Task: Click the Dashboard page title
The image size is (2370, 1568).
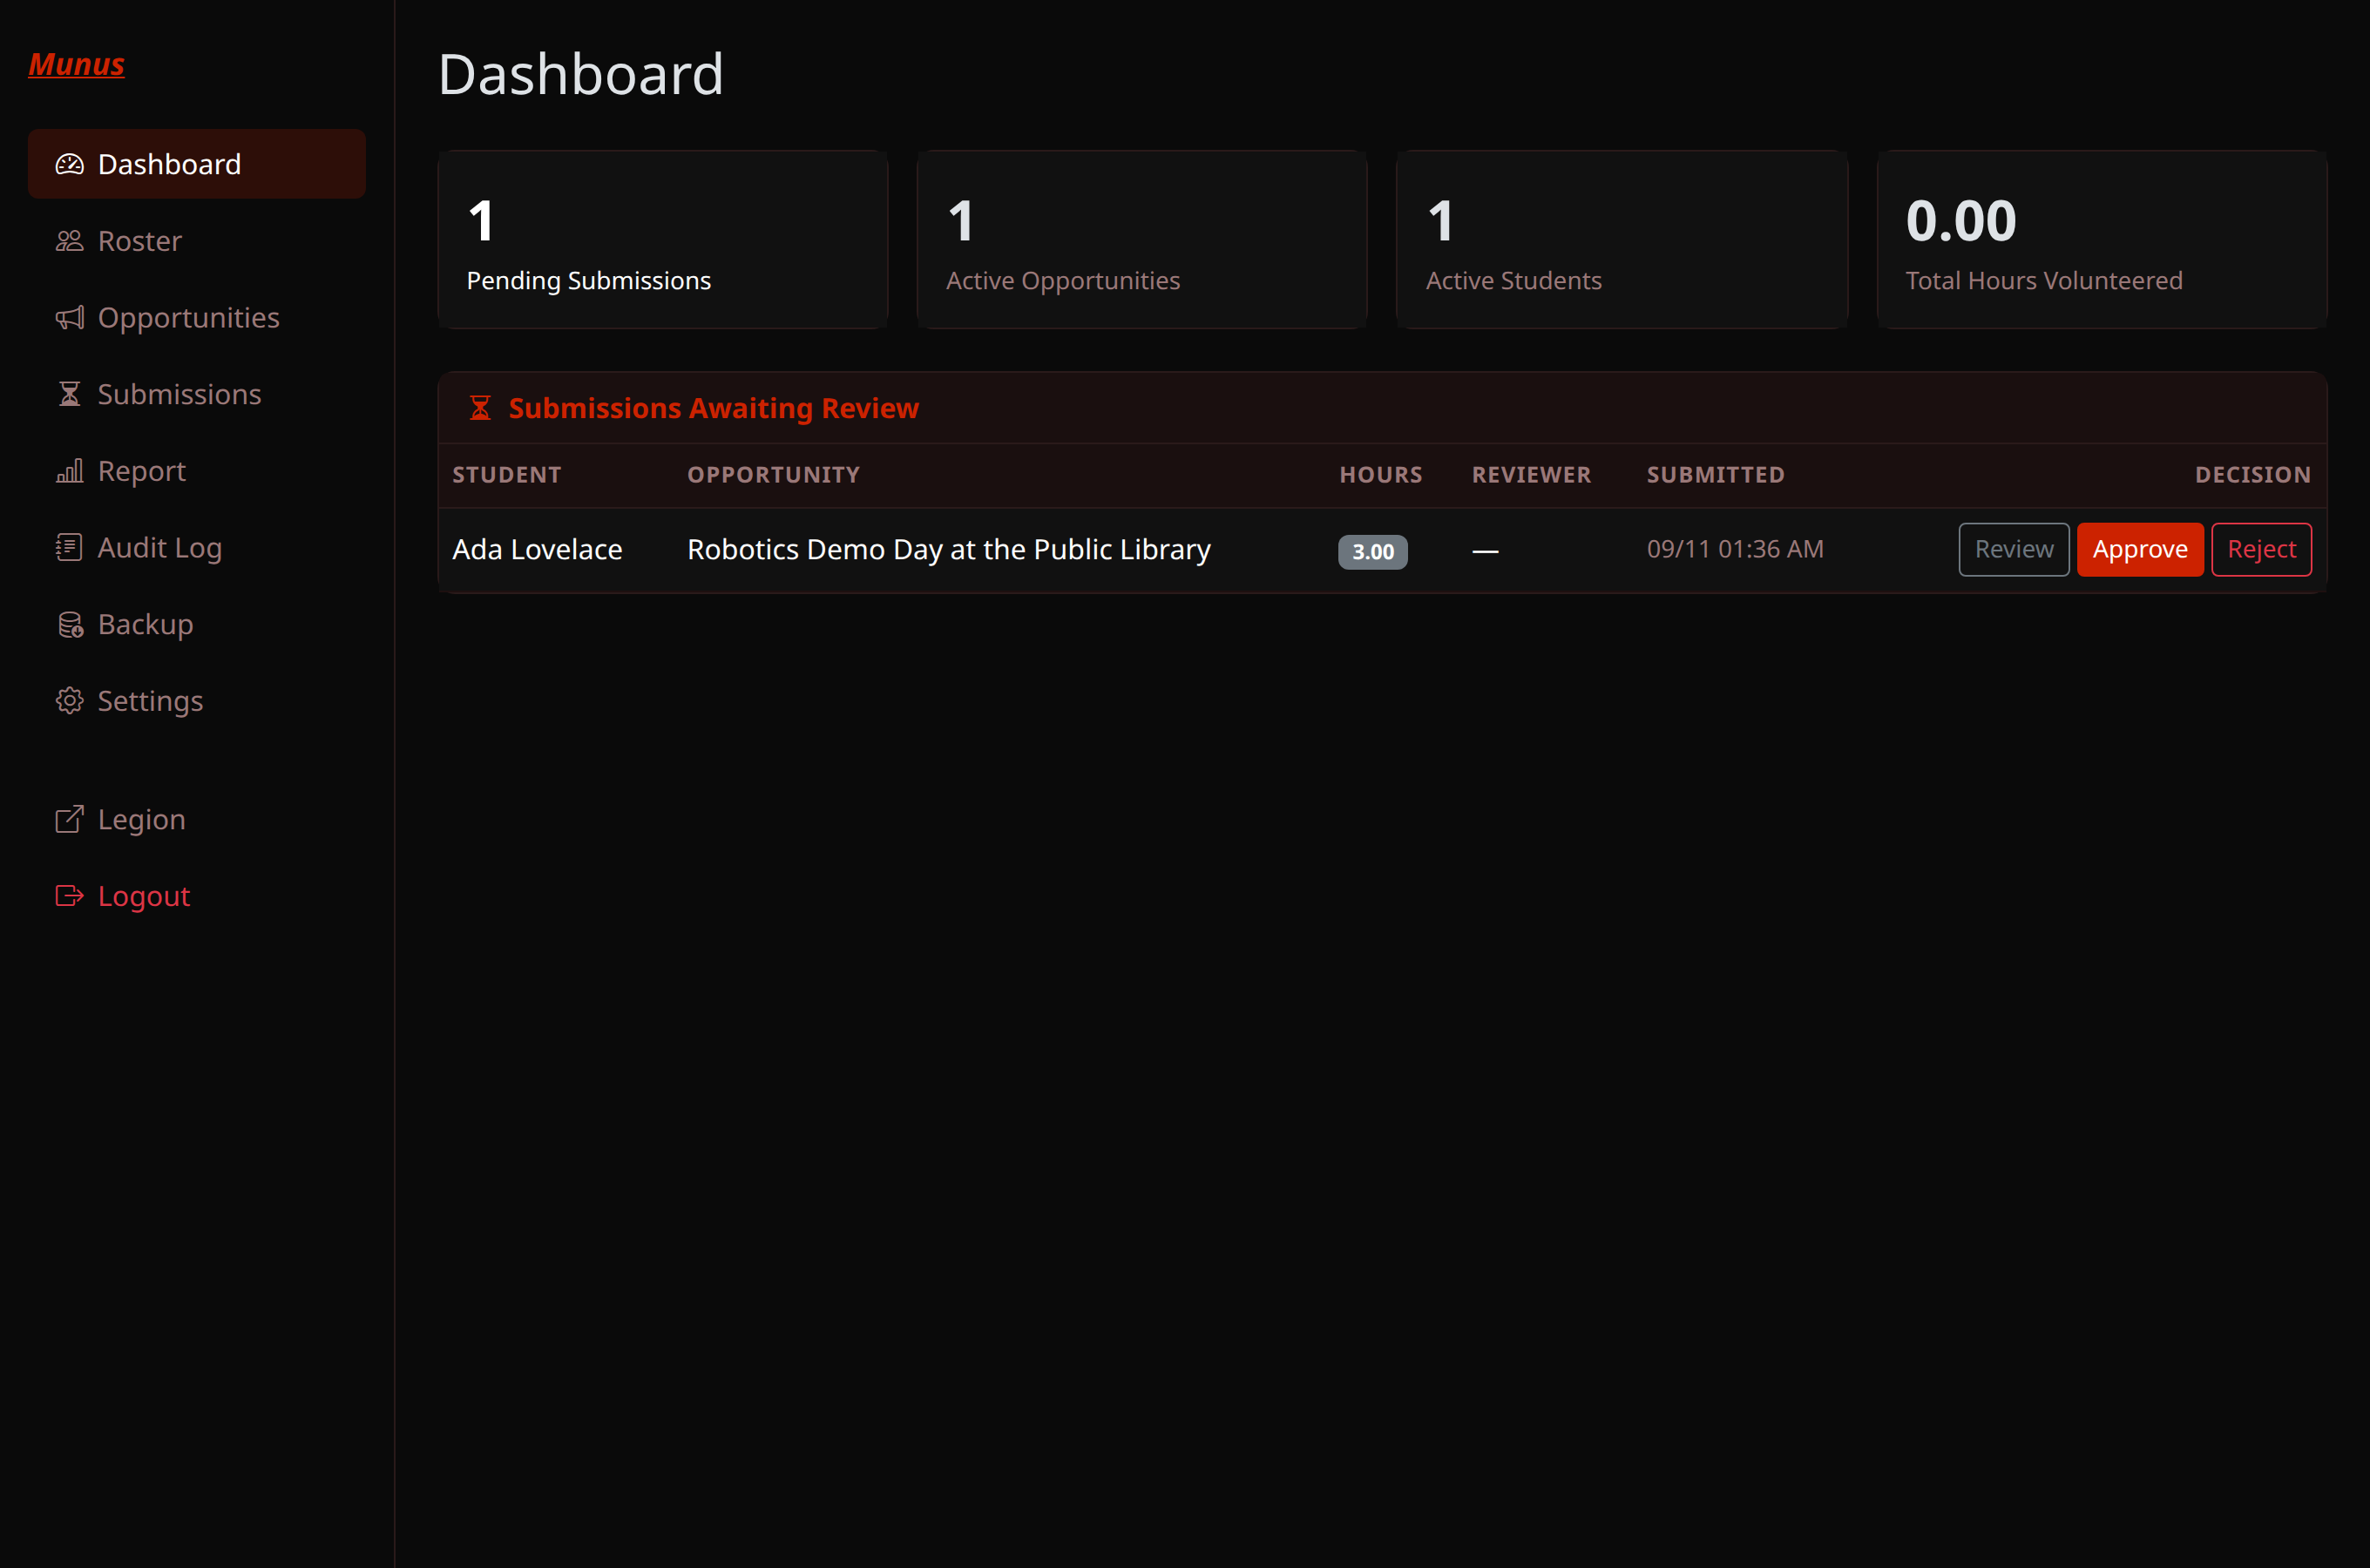Action: [580, 75]
